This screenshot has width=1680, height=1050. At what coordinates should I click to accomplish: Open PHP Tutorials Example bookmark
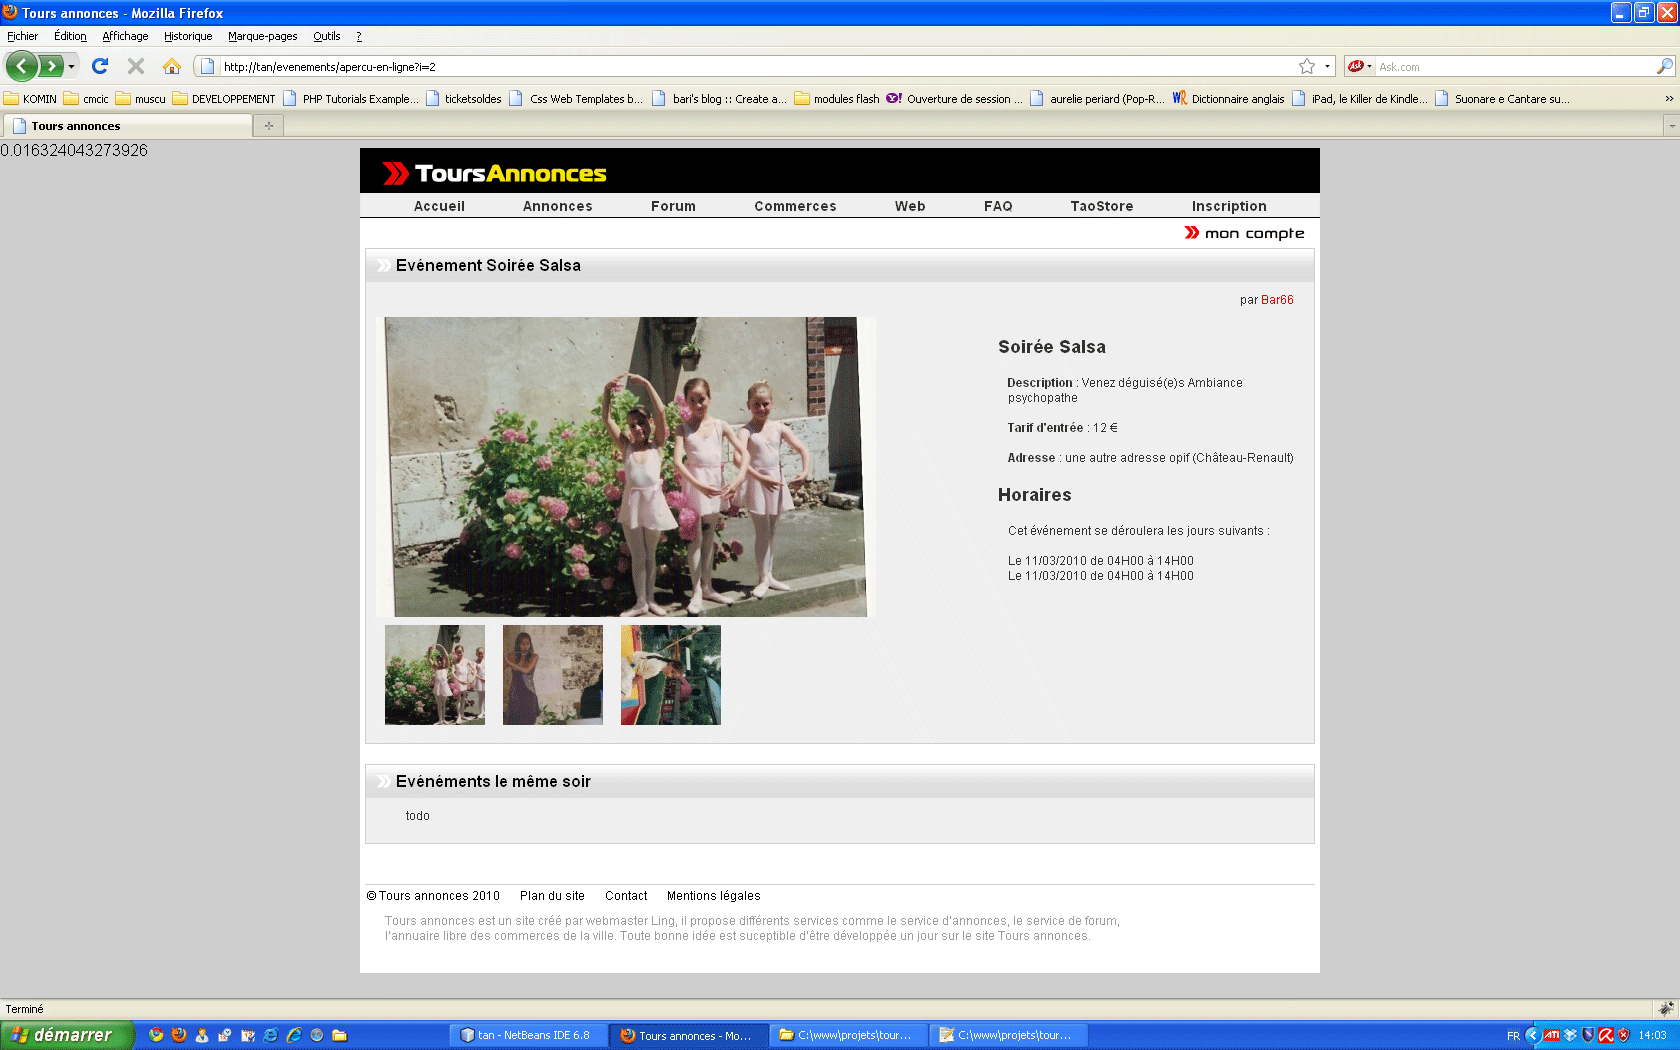(x=351, y=99)
